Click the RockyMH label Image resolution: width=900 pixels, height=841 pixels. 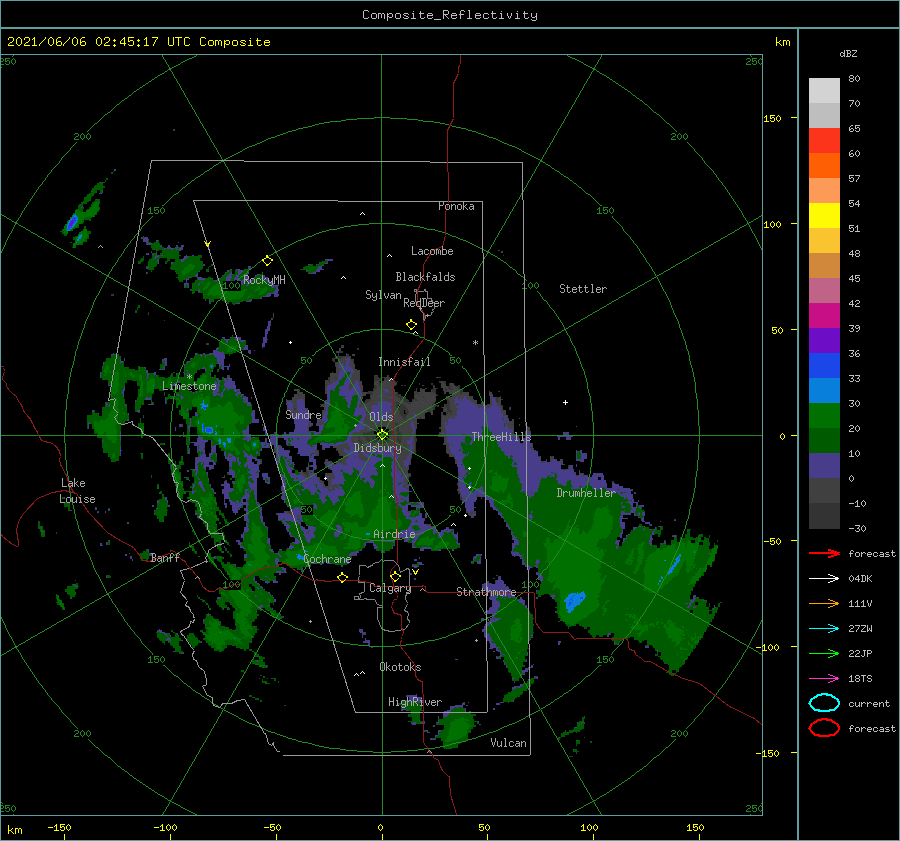pos(264,280)
